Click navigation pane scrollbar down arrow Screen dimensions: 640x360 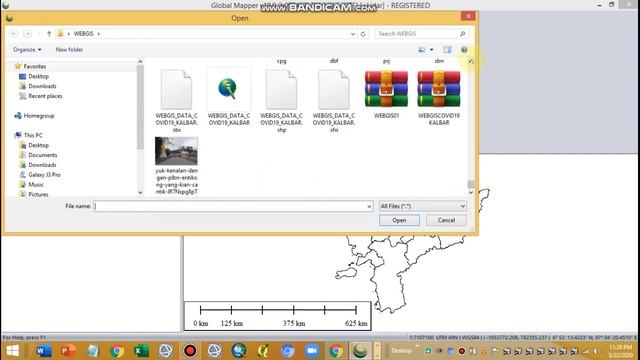[x=140, y=192]
